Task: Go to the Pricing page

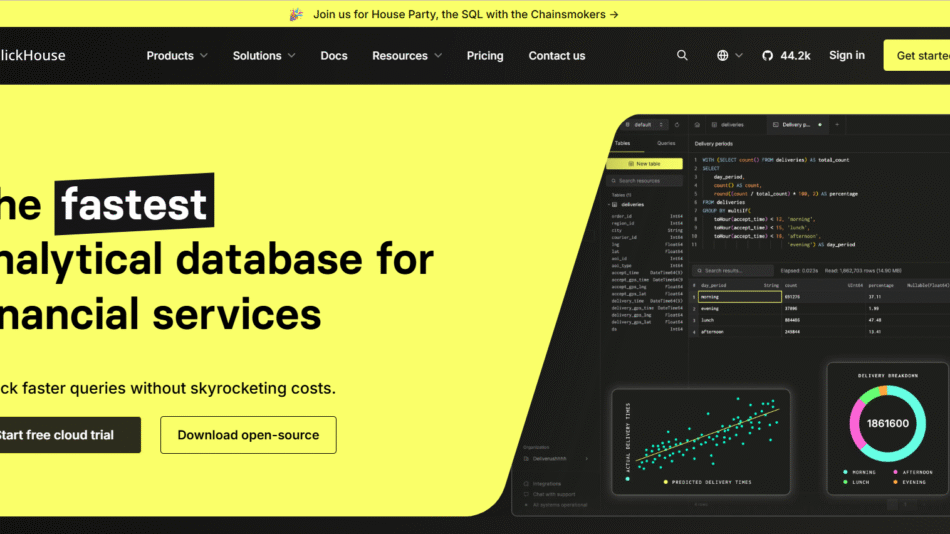Action: (485, 56)
